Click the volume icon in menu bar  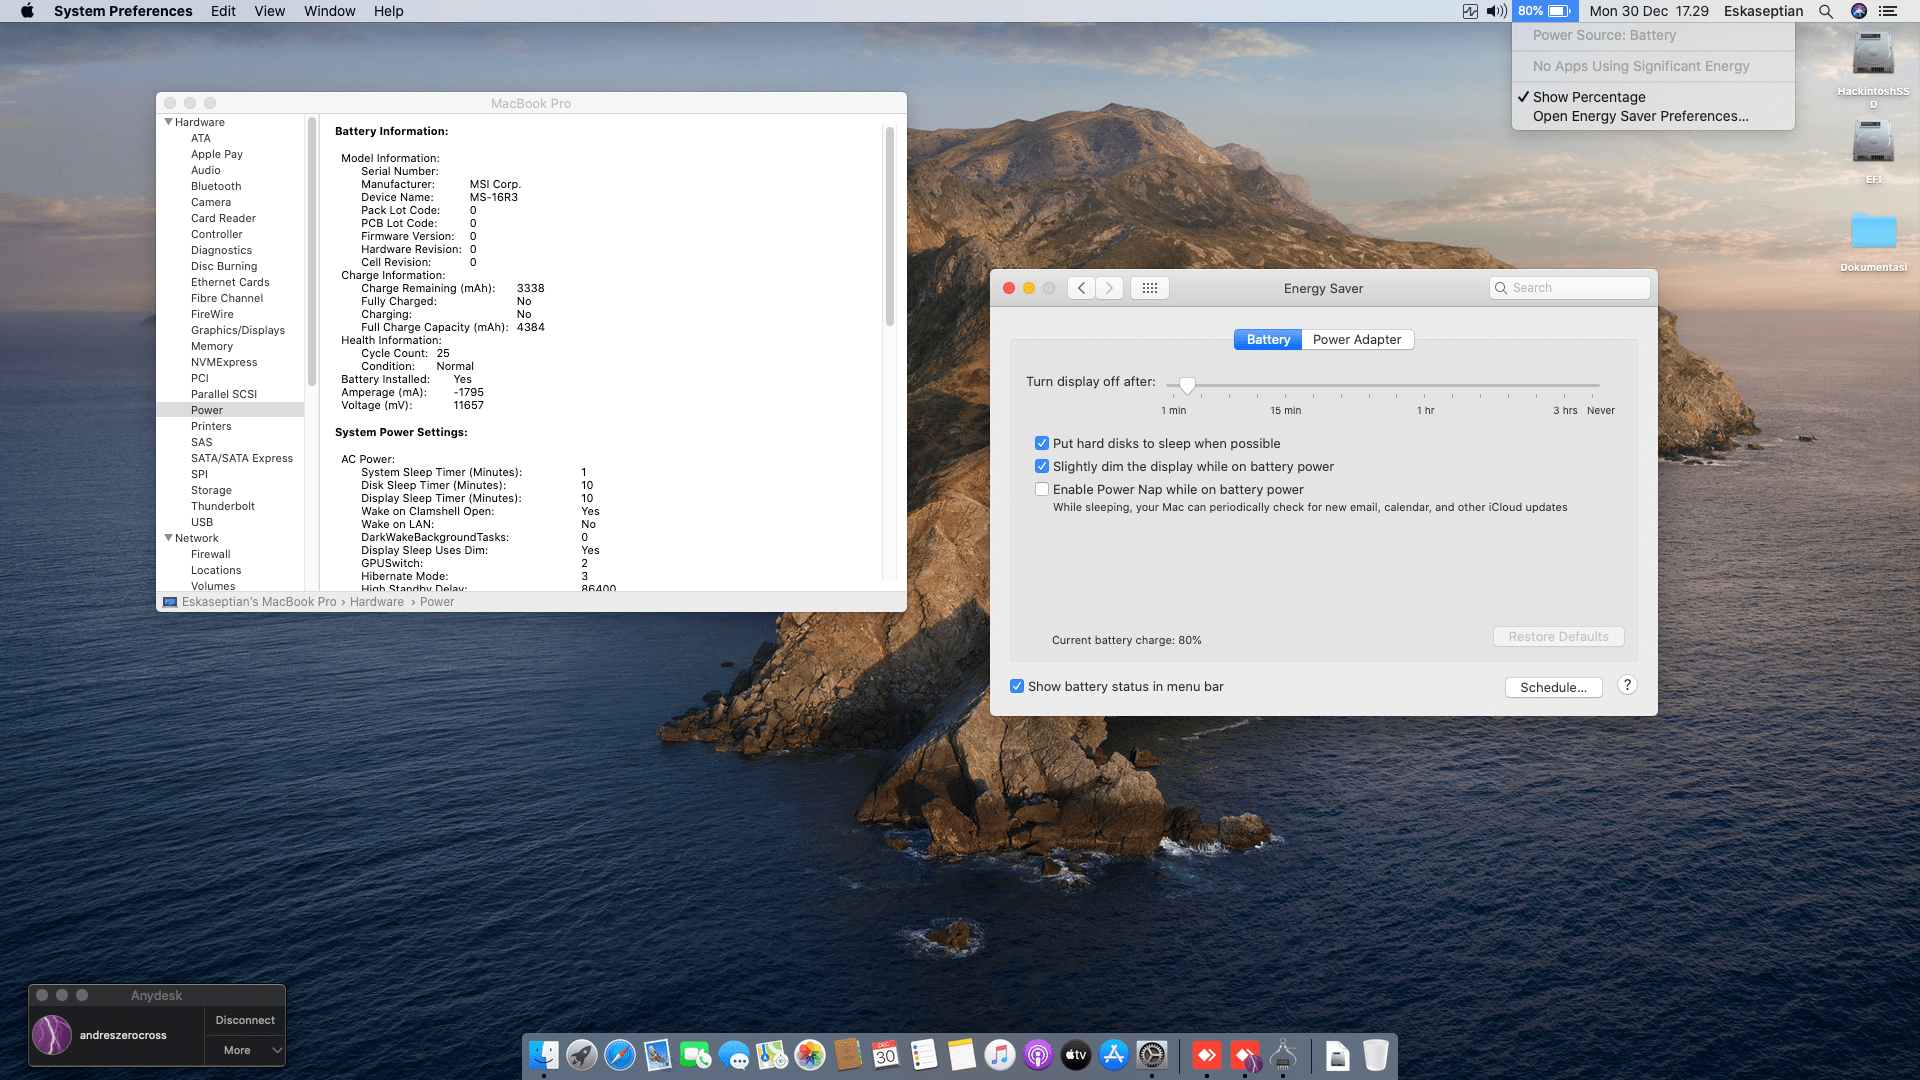[x=1496, y=11]
